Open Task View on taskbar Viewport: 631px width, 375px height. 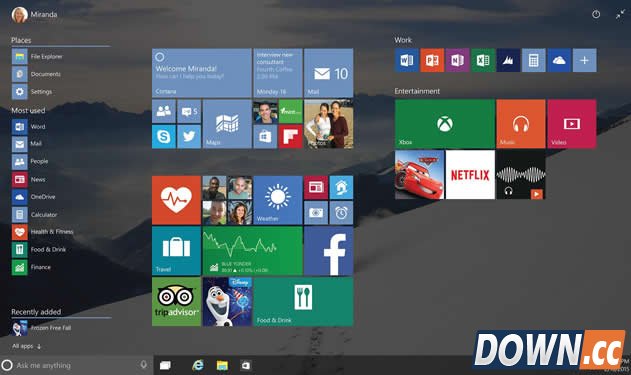click(x=165, y=365)
